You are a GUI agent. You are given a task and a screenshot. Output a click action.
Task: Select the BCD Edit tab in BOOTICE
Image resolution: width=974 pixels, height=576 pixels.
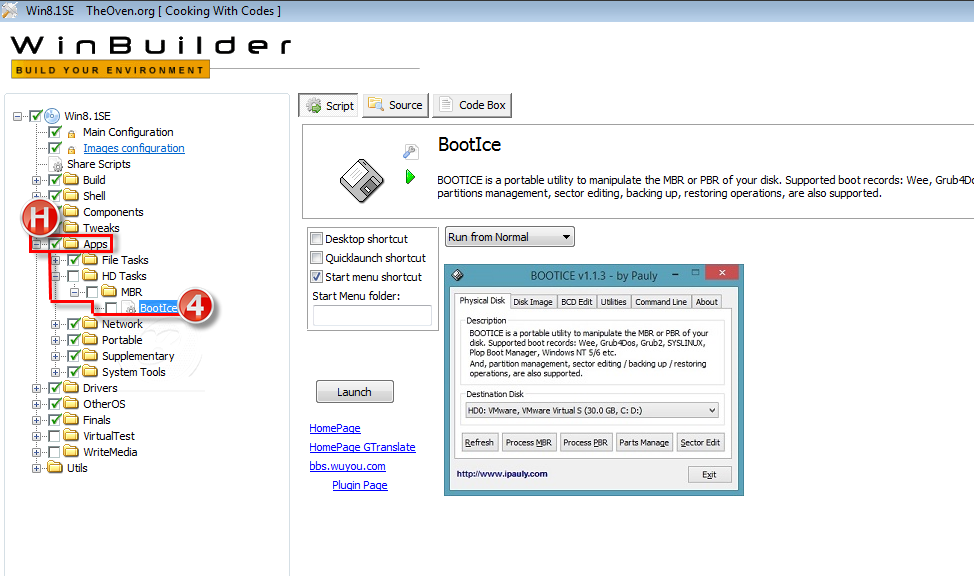(x=576, y=302)
